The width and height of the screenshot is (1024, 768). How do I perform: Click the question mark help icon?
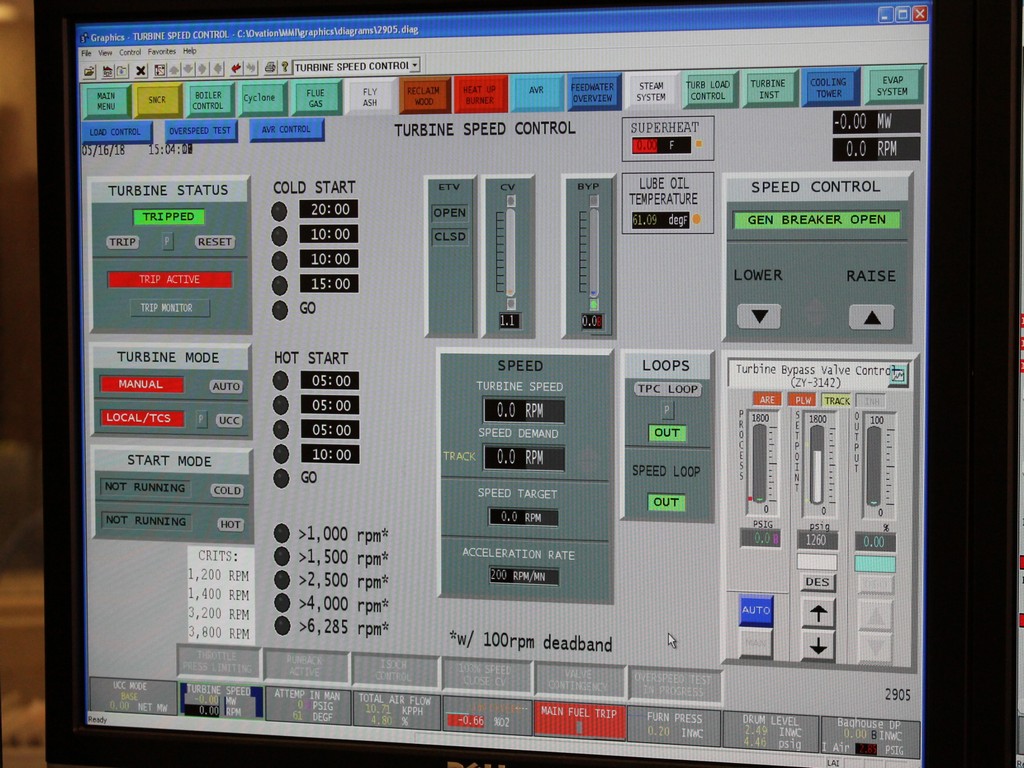coord(284,67)
